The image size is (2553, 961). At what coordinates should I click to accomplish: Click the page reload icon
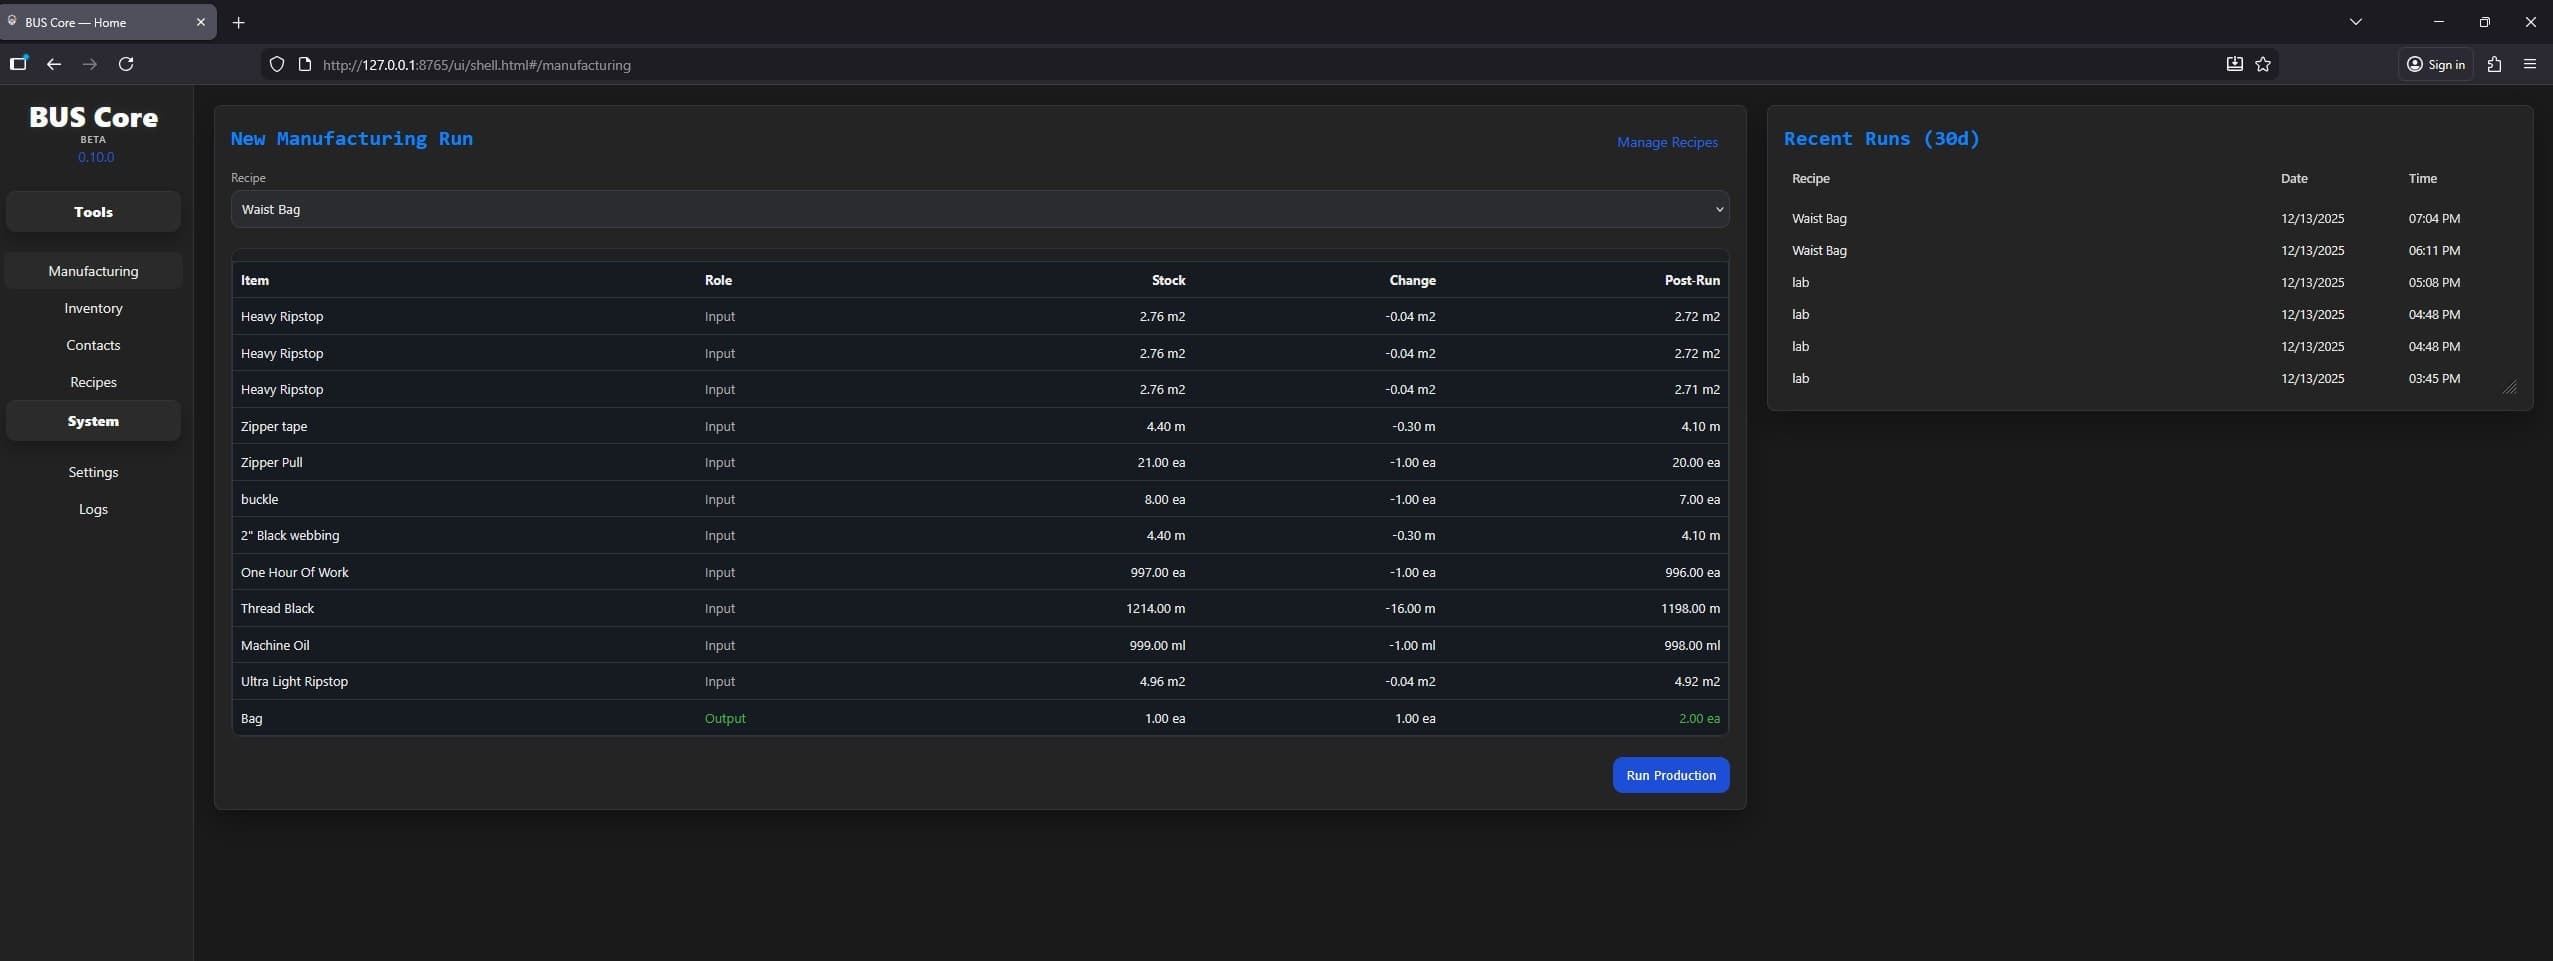tap(125, 64)
